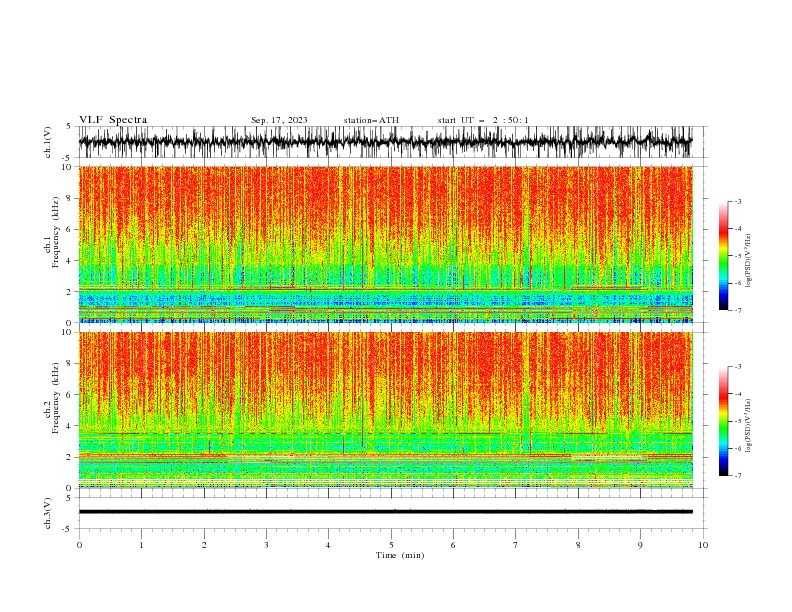Click the 'start UT = 2 :50: 1' text
Screen dimensions: 792x612
click(483, 120)
